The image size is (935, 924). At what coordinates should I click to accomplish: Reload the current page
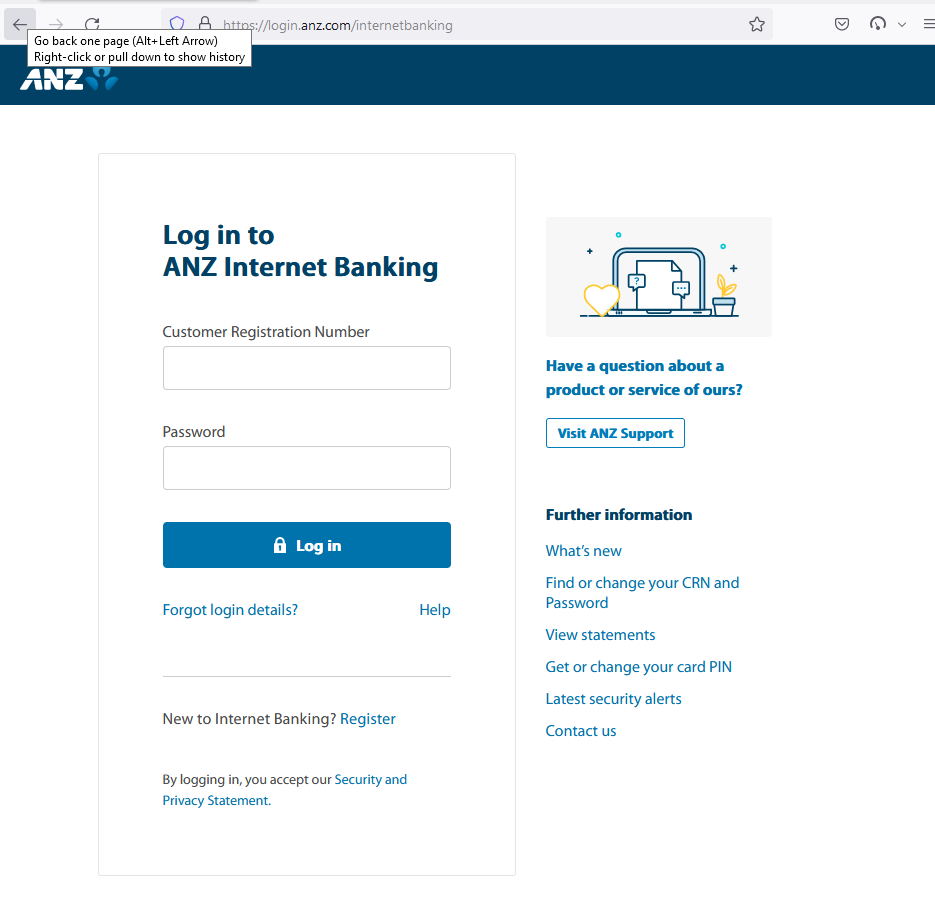[91, 24]
